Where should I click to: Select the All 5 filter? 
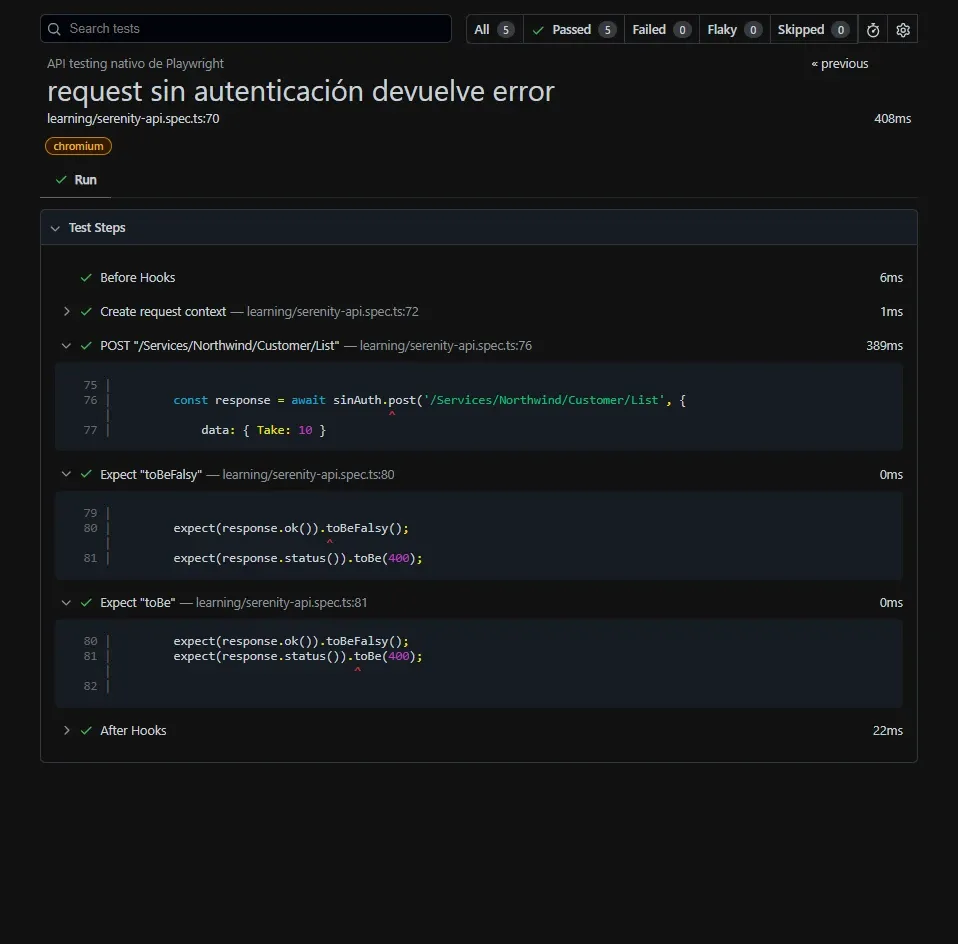pos(494,29)
